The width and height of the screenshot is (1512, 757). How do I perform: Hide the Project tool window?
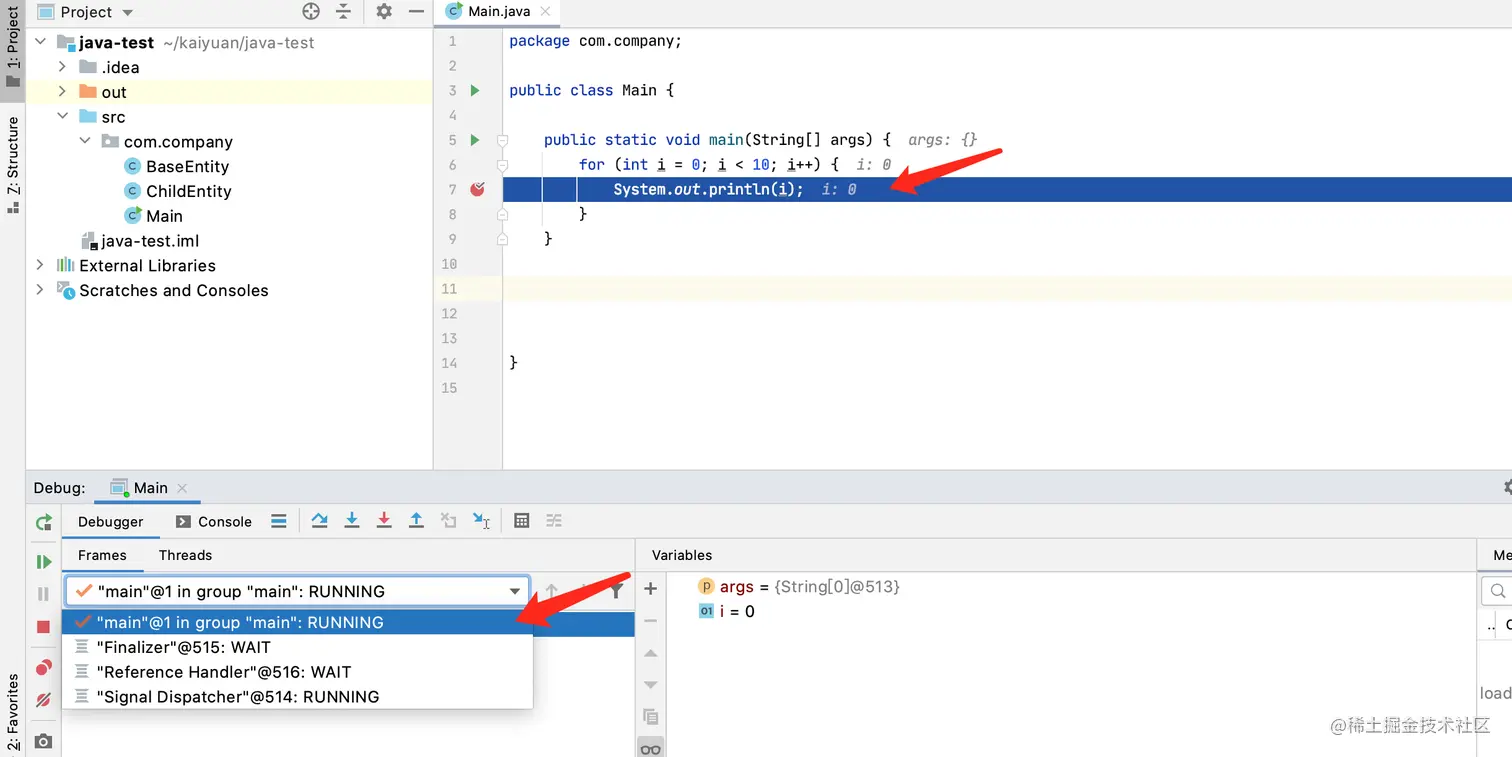click(416, 12)
